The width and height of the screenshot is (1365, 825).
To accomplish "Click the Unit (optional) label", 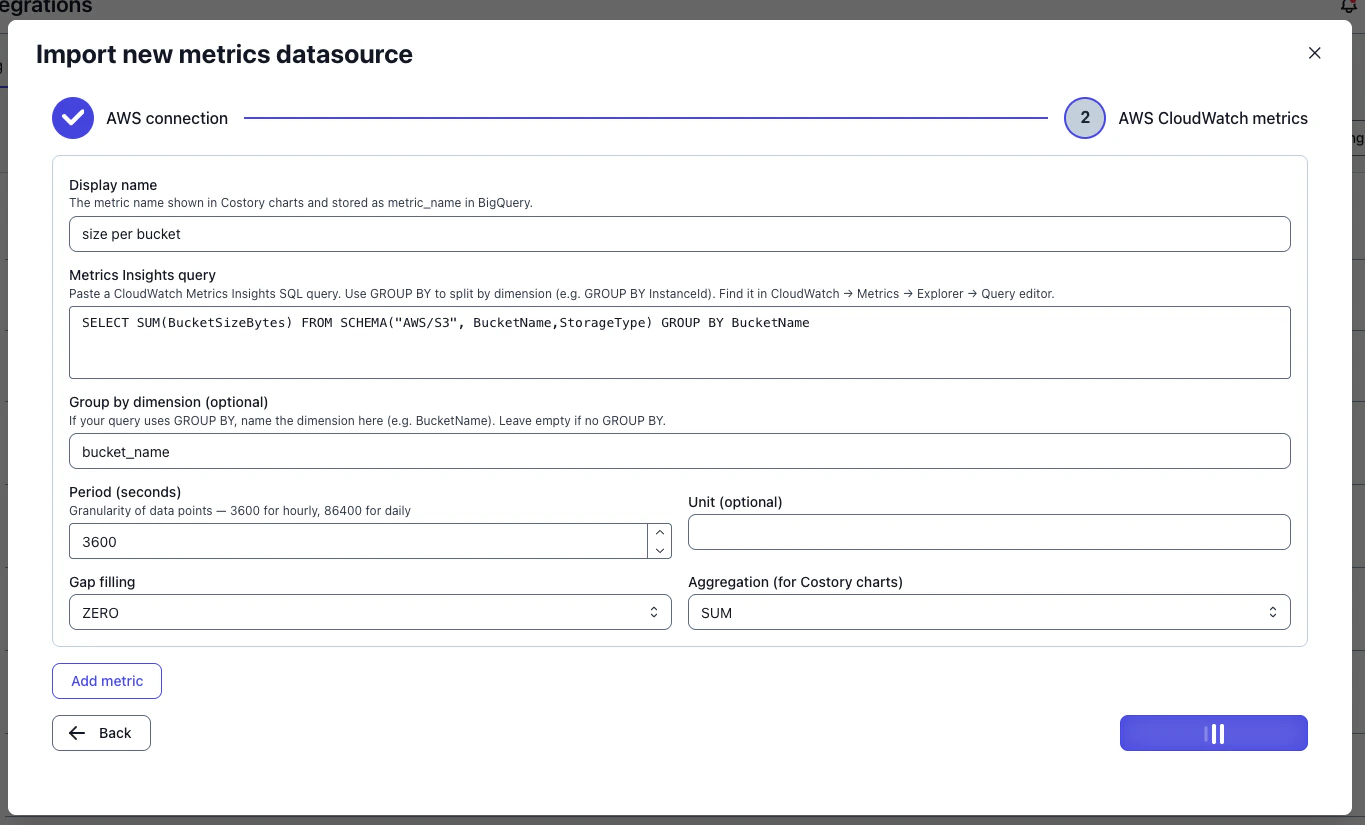I will pos(735,502).
